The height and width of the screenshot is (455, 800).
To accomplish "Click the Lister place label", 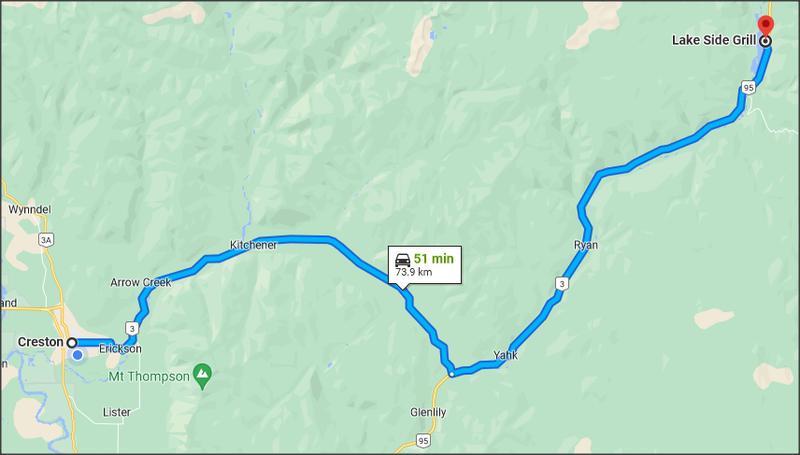I will [116, 412].
